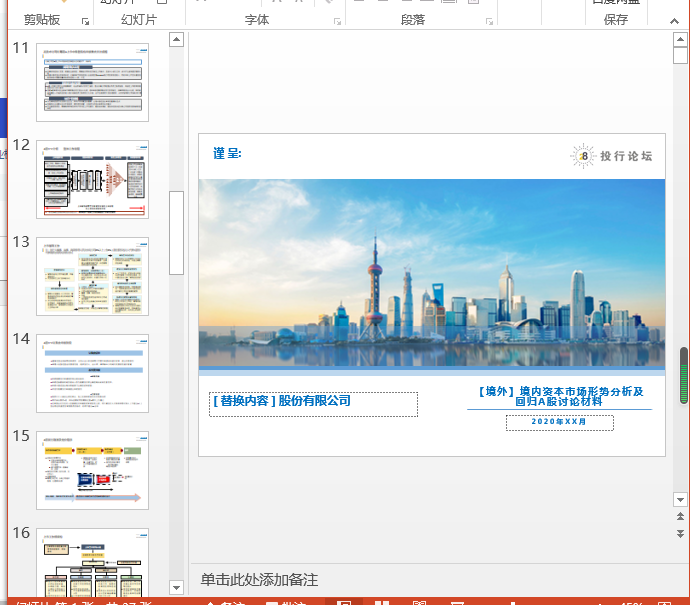Select the 投行论坛 logo on the slide

point(611,156)
